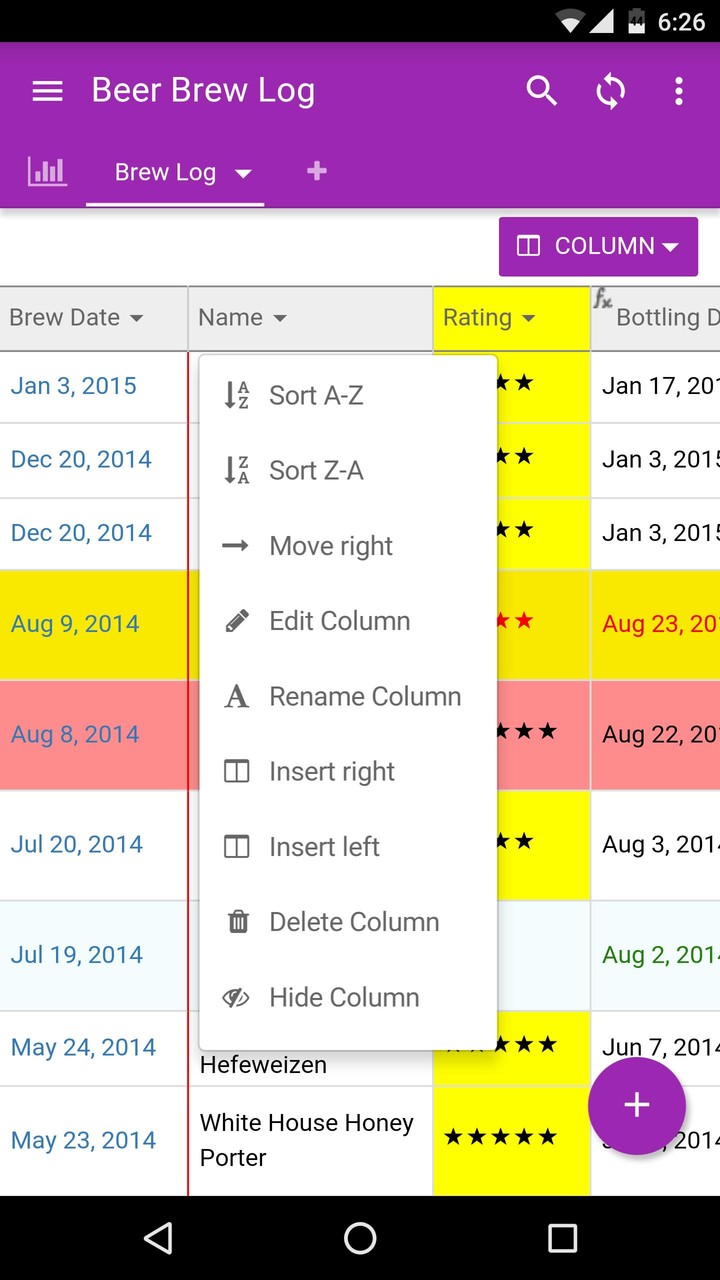Expand the Brew Log tab dropdown arrow

pyautogui.click(x=243, y=173)
